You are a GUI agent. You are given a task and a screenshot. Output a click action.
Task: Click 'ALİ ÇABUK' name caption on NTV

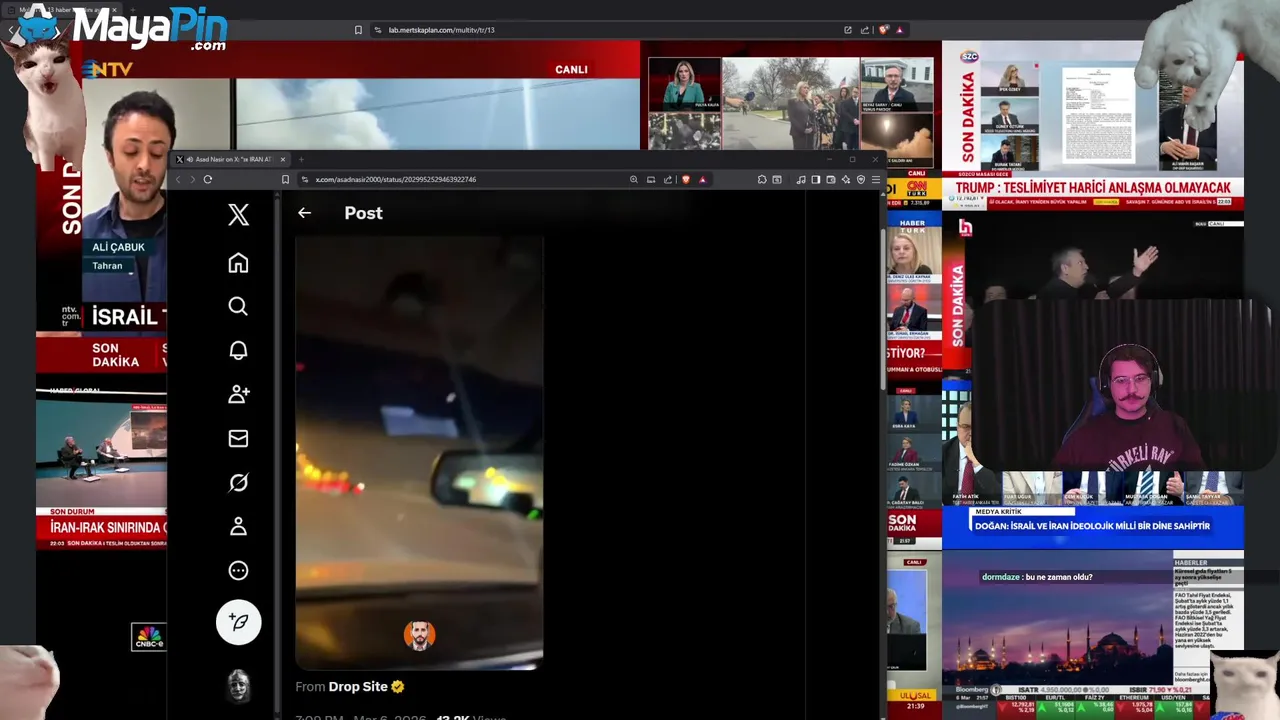(118, 247)
